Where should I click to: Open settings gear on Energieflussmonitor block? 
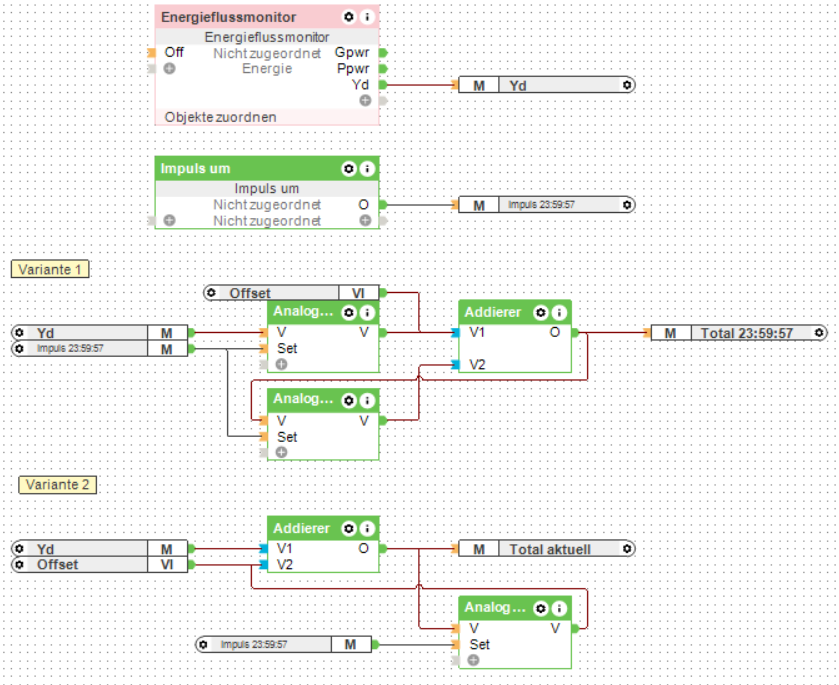pos(348,17)
